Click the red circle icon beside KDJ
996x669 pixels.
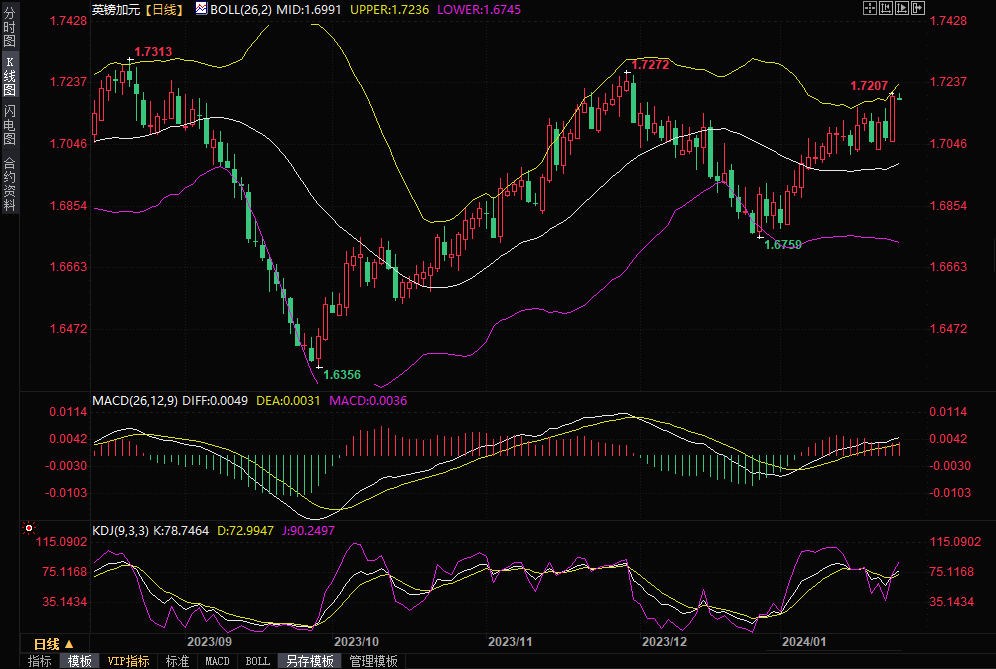point(29,527)
